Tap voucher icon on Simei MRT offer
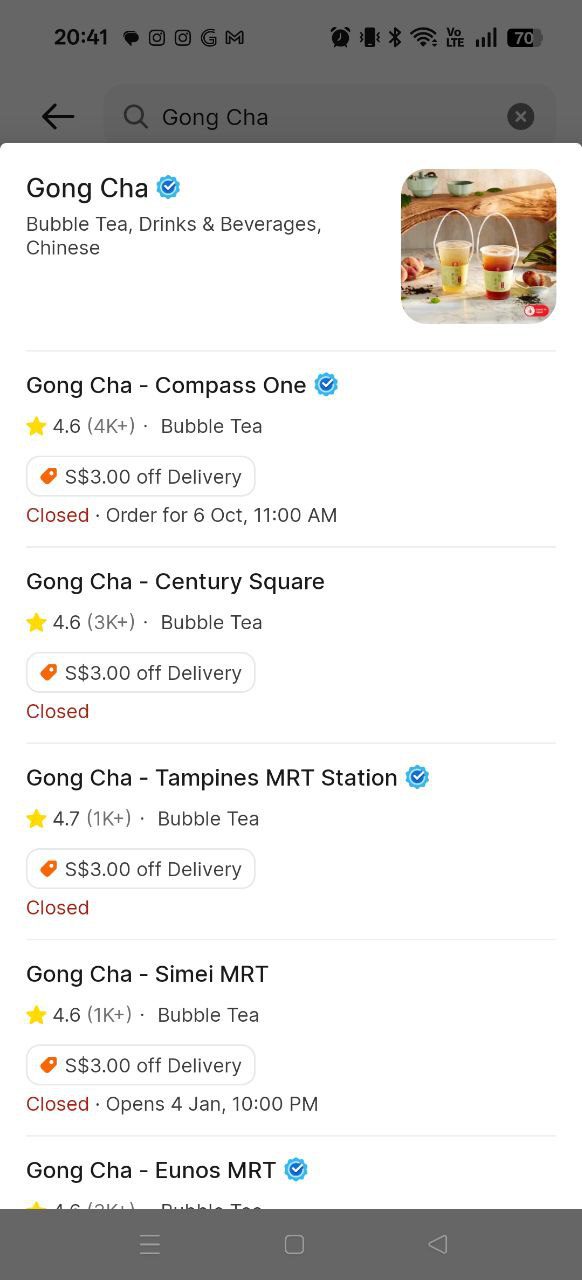 pyautogui.click(x=48, y=1065)
